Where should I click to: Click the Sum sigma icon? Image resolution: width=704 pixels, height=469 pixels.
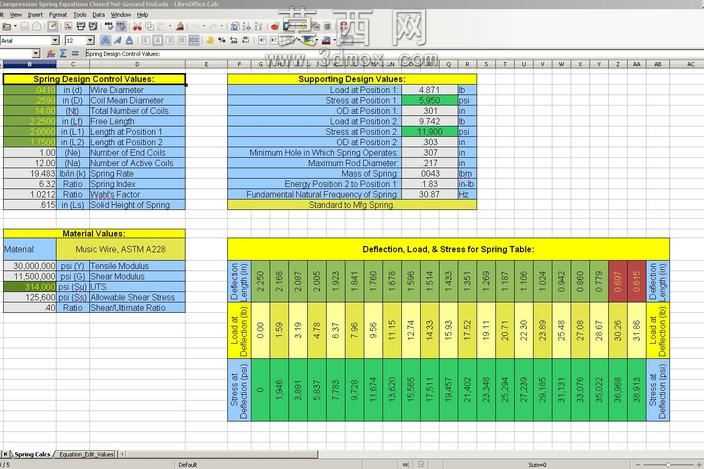63,53
